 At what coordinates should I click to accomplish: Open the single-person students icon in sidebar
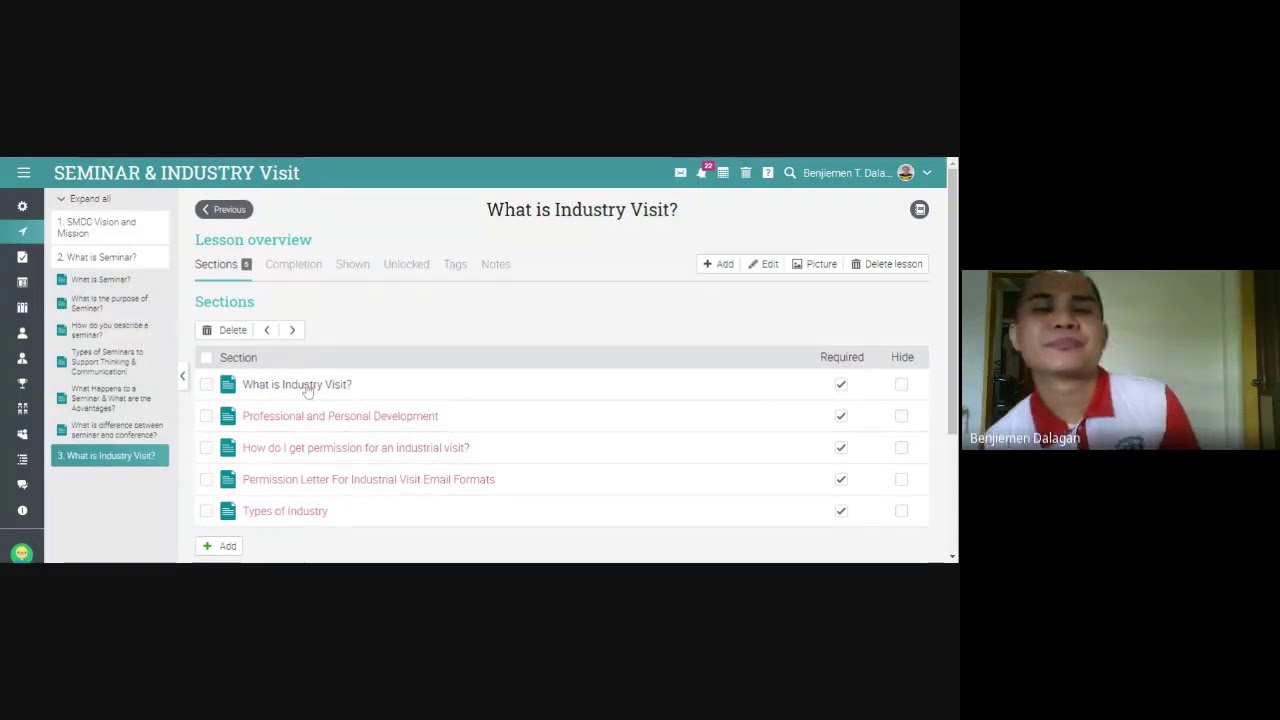pyautogui.click(x=22, y=333)
